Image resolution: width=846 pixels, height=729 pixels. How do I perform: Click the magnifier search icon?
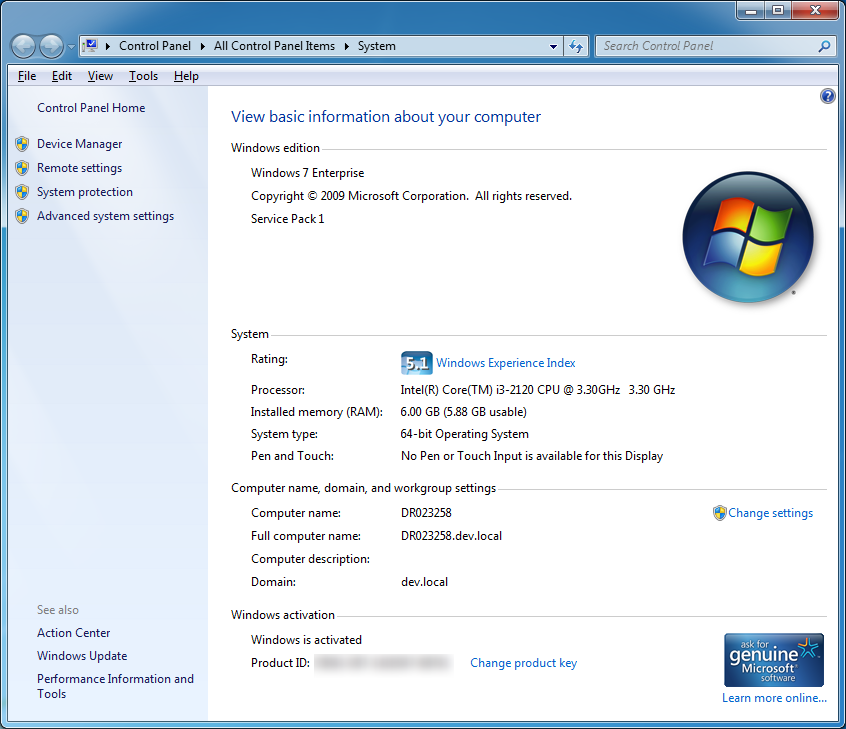point(824,46)
